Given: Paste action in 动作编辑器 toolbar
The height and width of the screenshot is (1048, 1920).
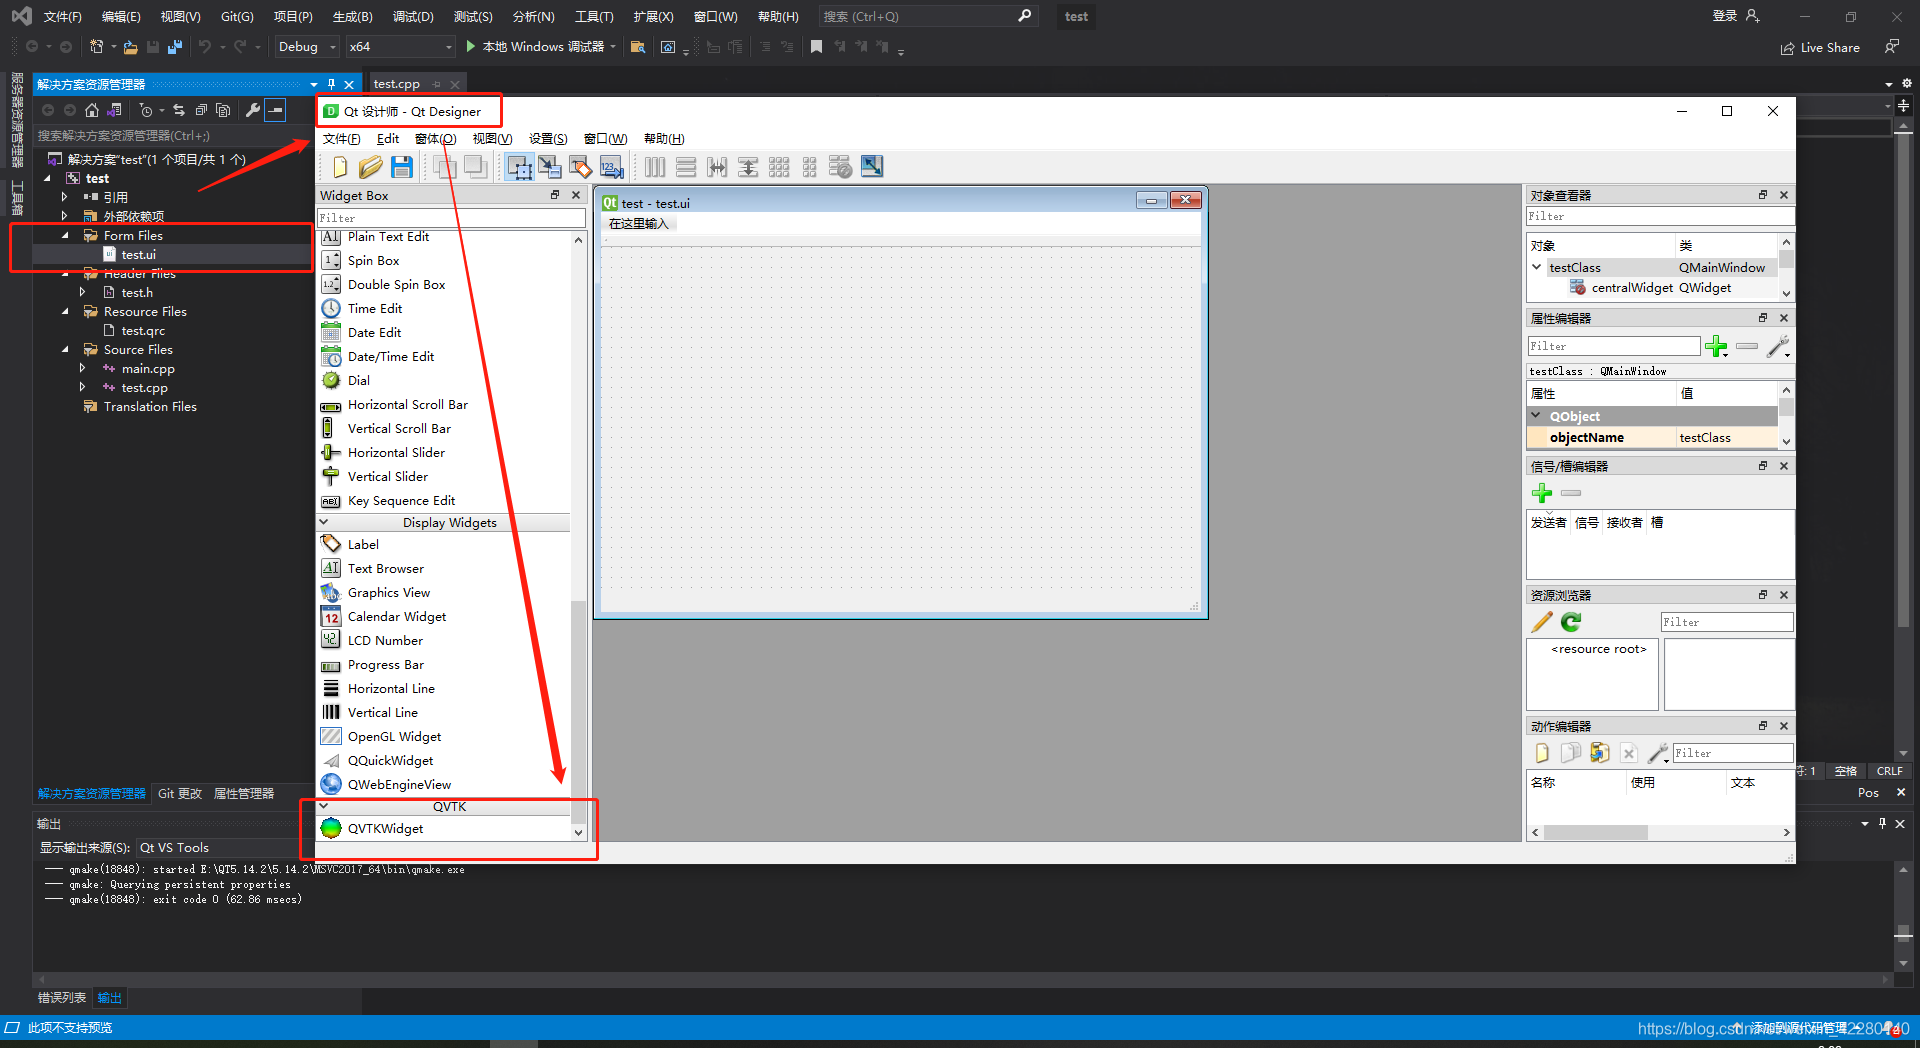Looking at the screenshot, I should tap(1600, 753).
